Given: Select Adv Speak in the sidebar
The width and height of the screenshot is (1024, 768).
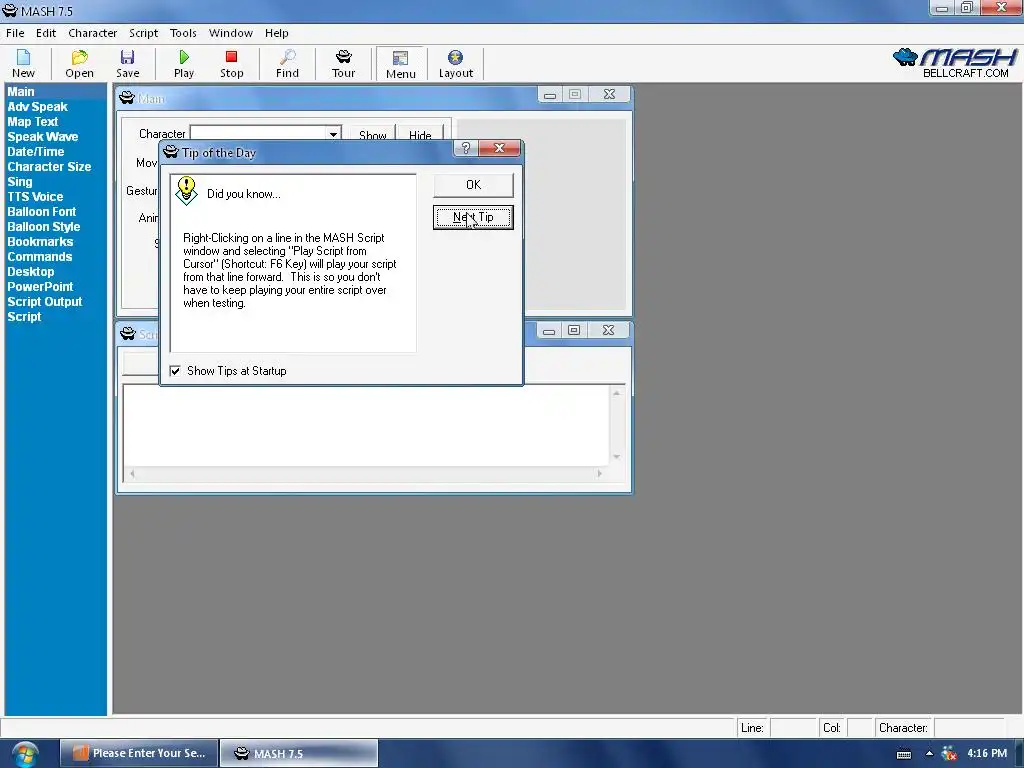Looking at the screenshot, I should point(37,107).
